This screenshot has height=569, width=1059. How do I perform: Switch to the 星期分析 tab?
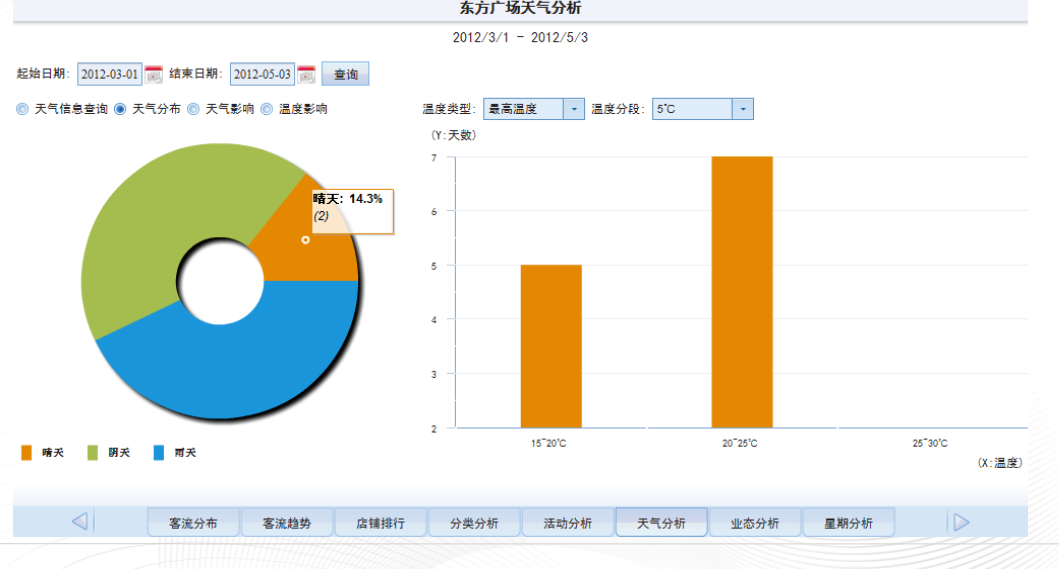point(848,523)
